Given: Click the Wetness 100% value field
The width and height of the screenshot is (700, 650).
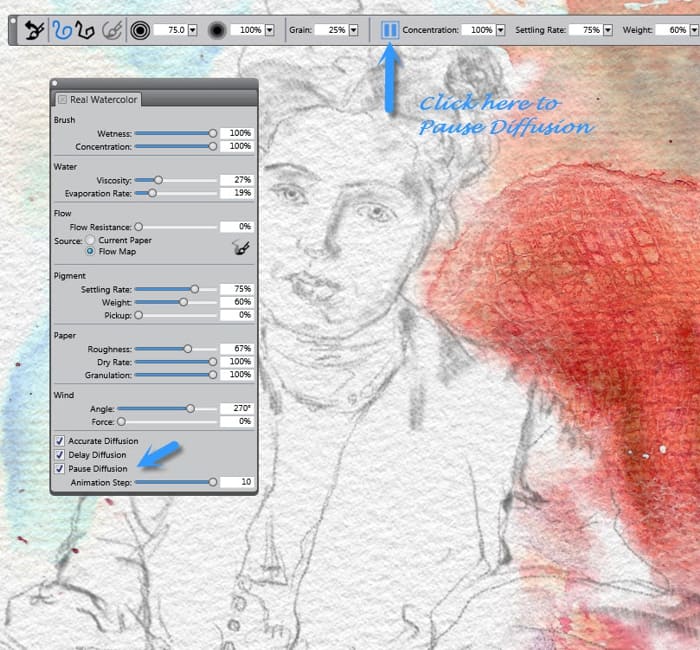Looking at the screenshot, I should point(237,133).
